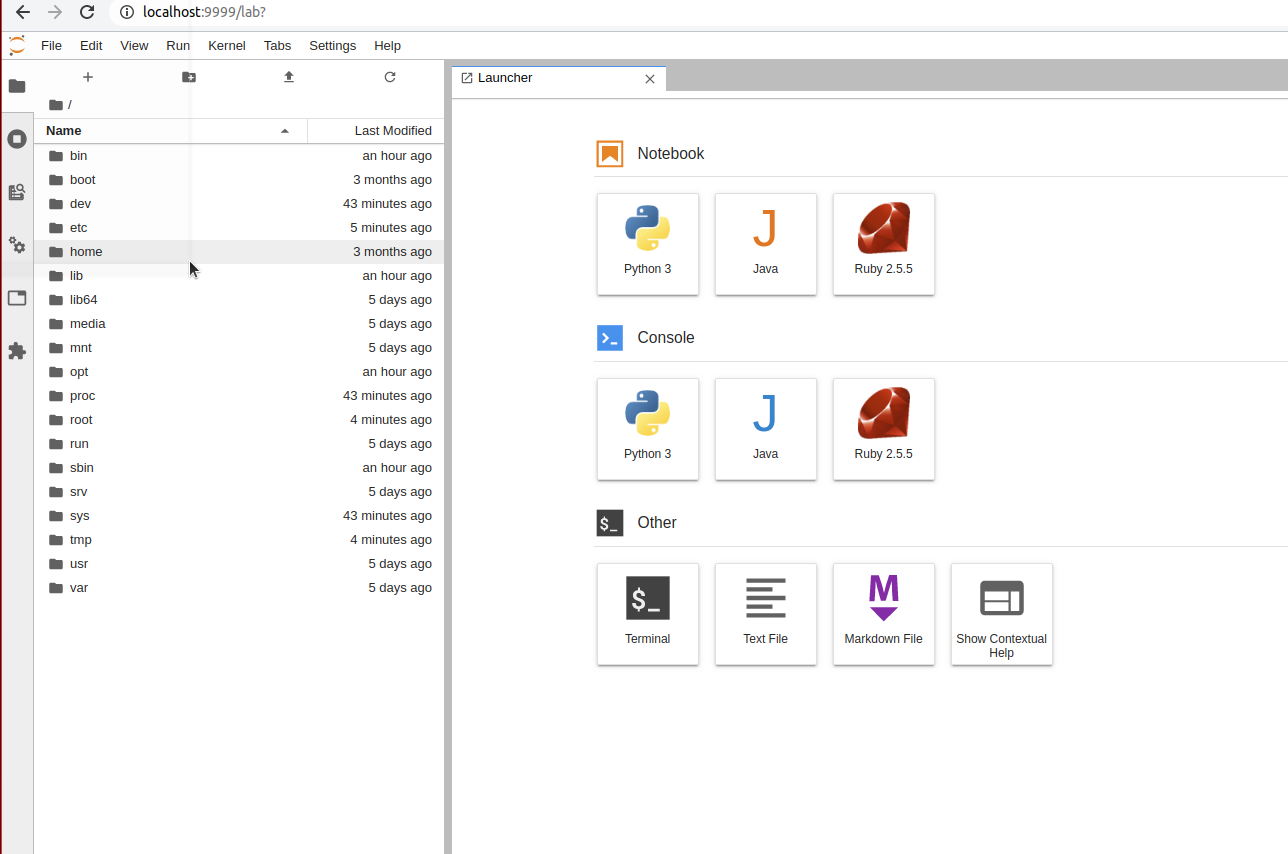Toggle the Name column sort order
The height and width of the screenshot is (854, 1288).
[x=62, y=130]
